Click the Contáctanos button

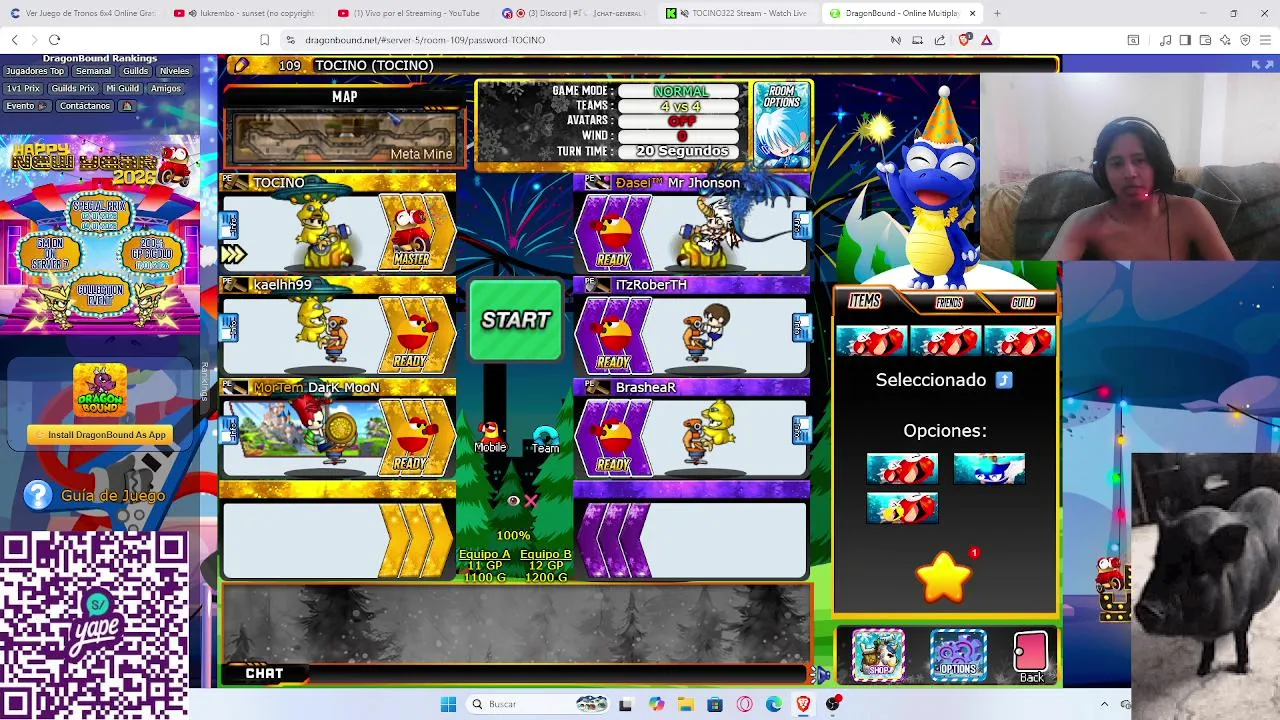coord(84,106)
